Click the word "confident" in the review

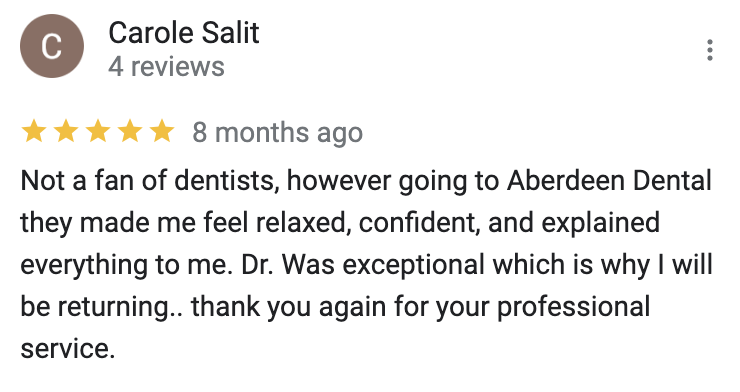coord(416,222)
